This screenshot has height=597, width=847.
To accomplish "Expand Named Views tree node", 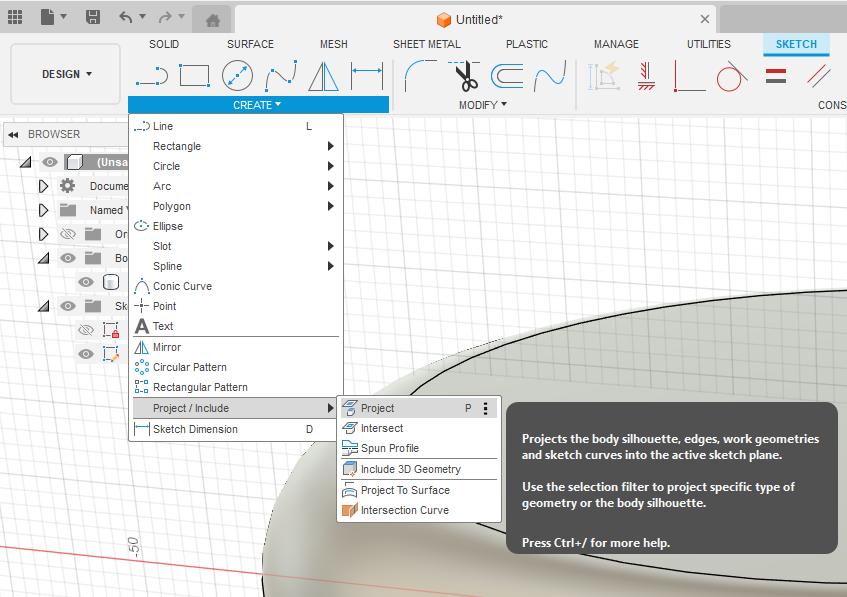I will tap(43, 210).
